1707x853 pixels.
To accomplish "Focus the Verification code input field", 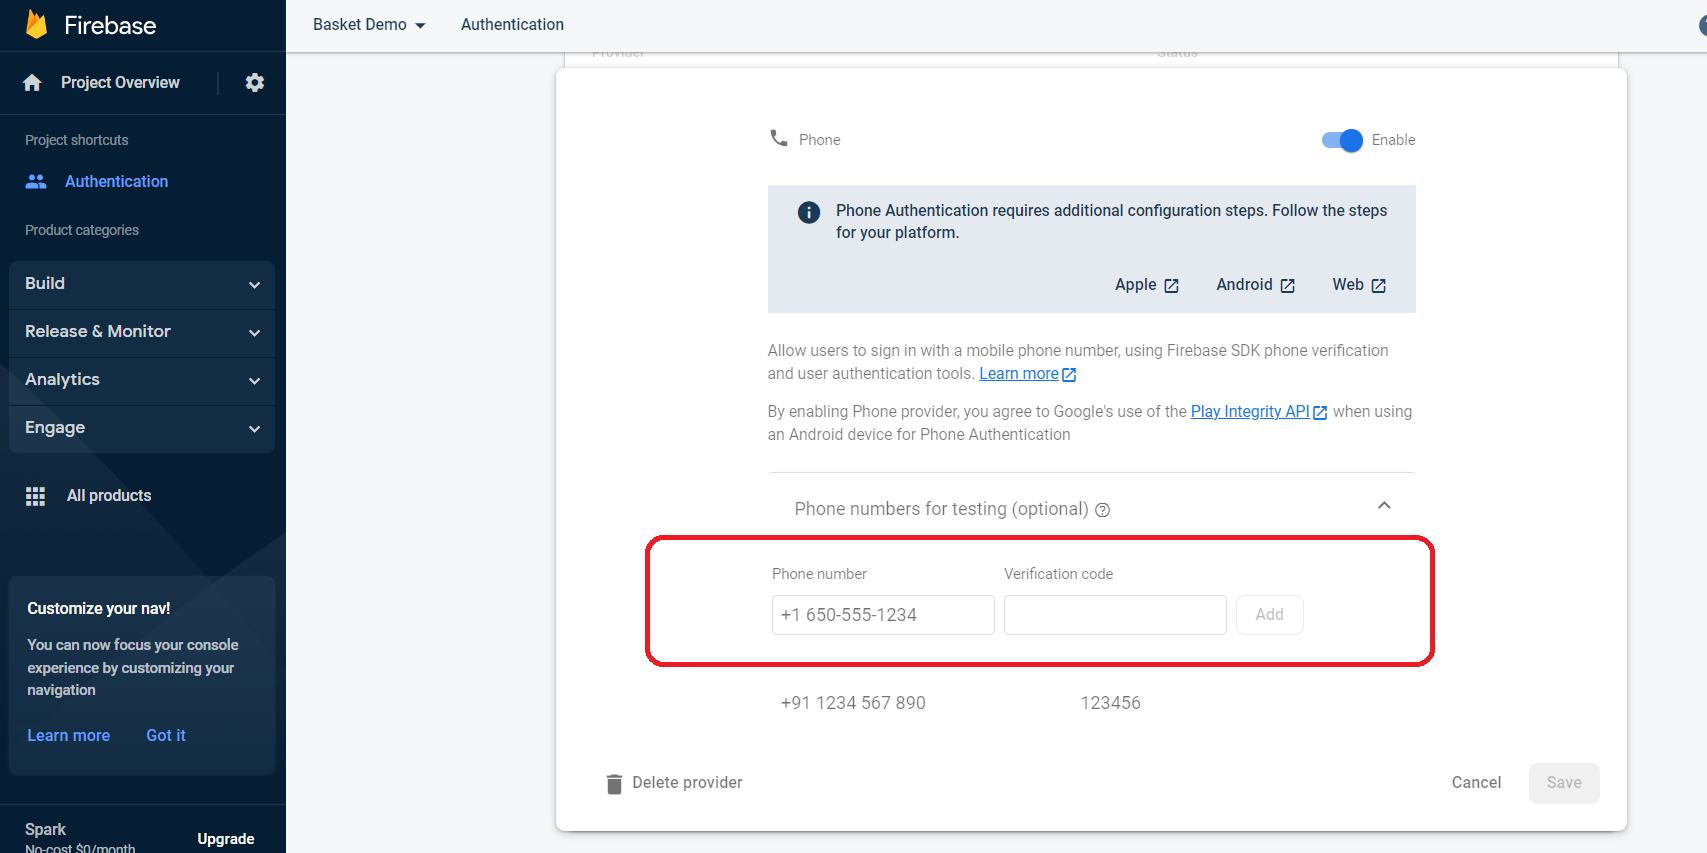I will pos(1115,615).
